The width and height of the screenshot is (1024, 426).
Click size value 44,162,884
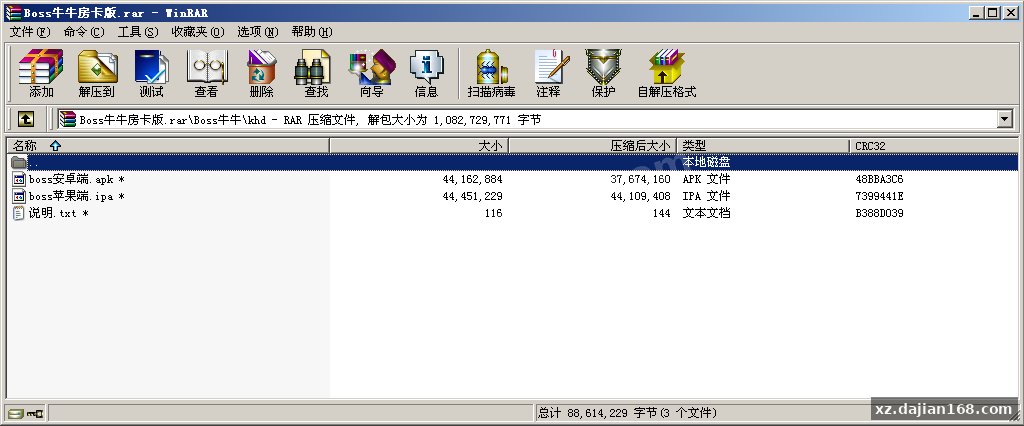tap(472, 179)
